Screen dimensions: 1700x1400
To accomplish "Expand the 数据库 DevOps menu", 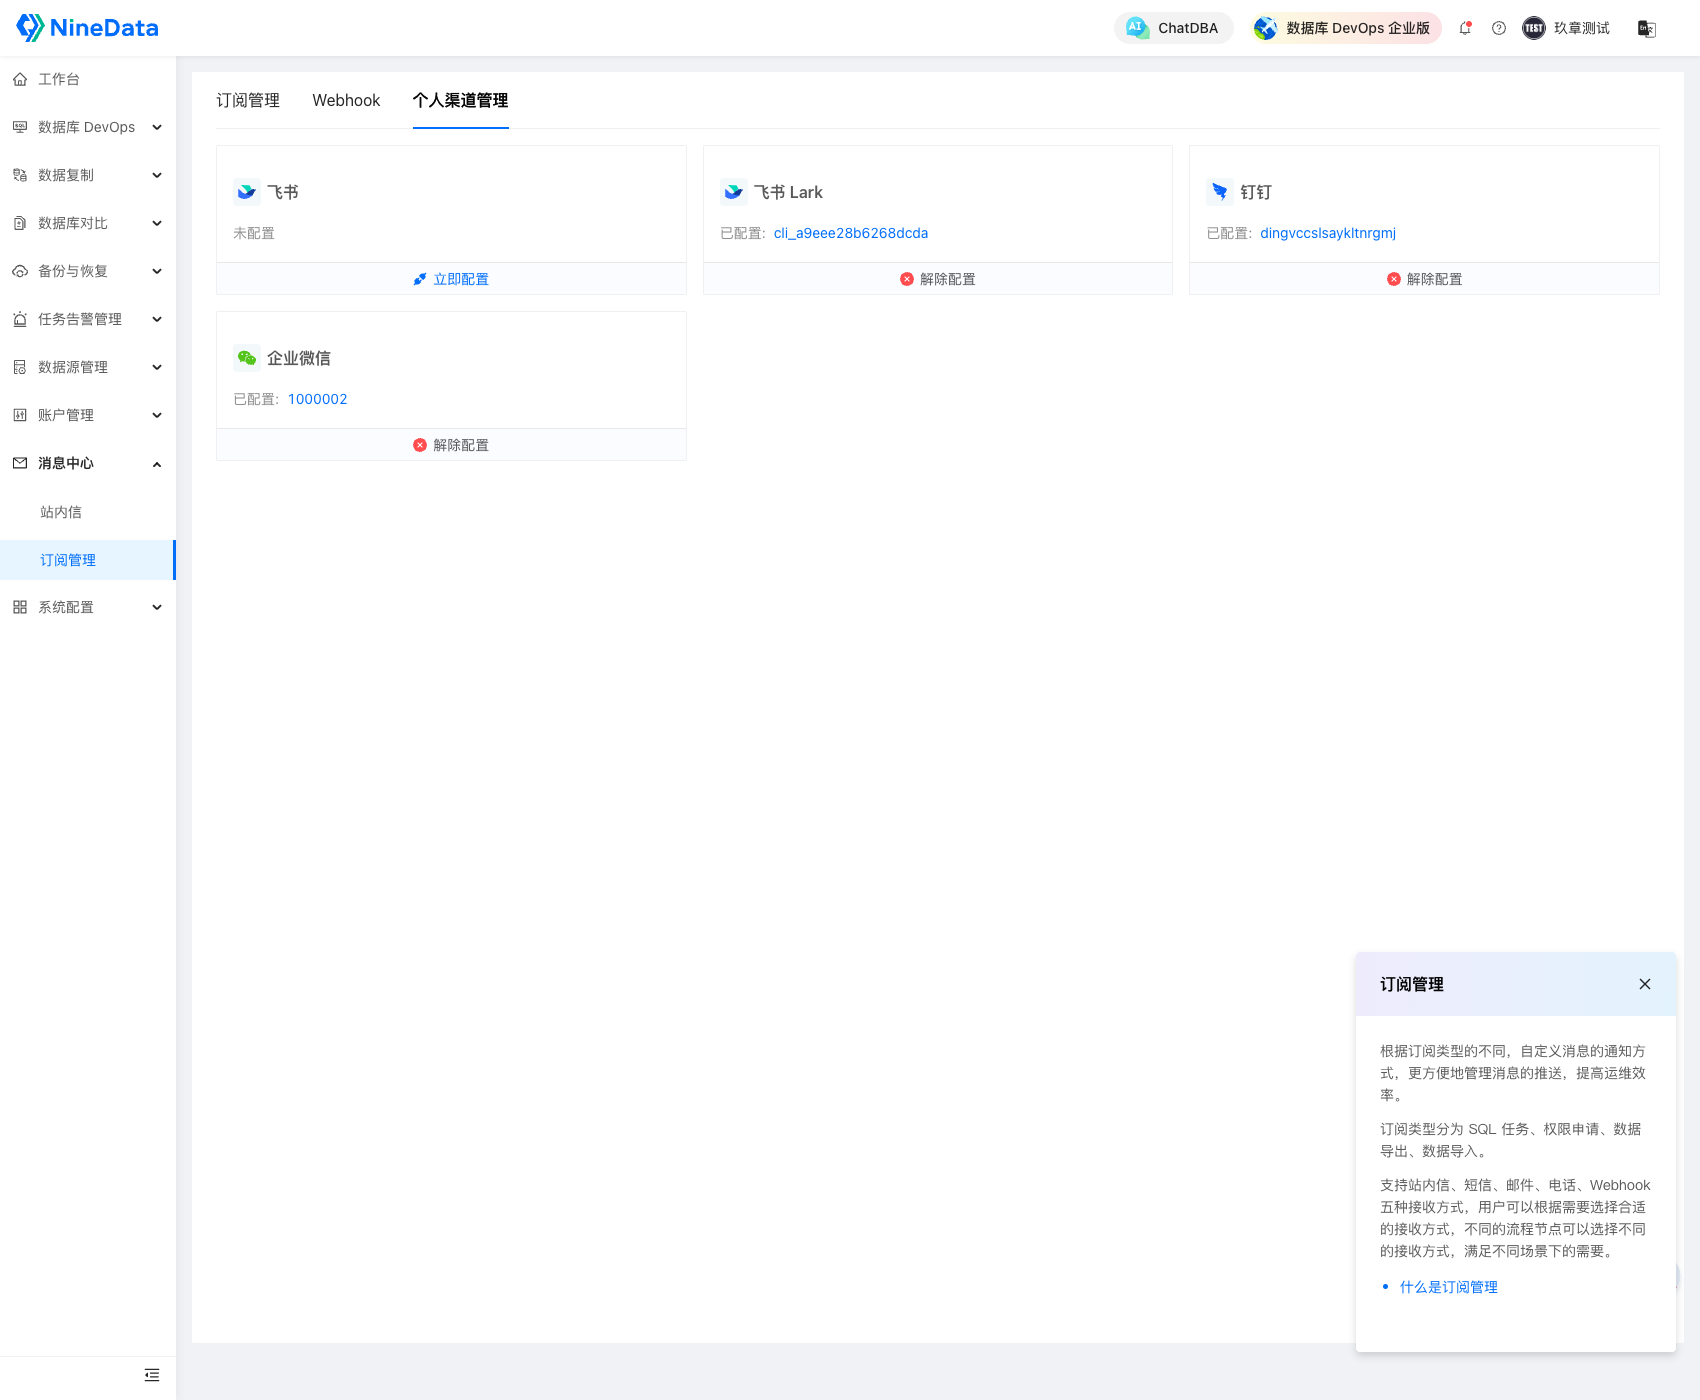I will pyautogui.click(x=87, y=127).
